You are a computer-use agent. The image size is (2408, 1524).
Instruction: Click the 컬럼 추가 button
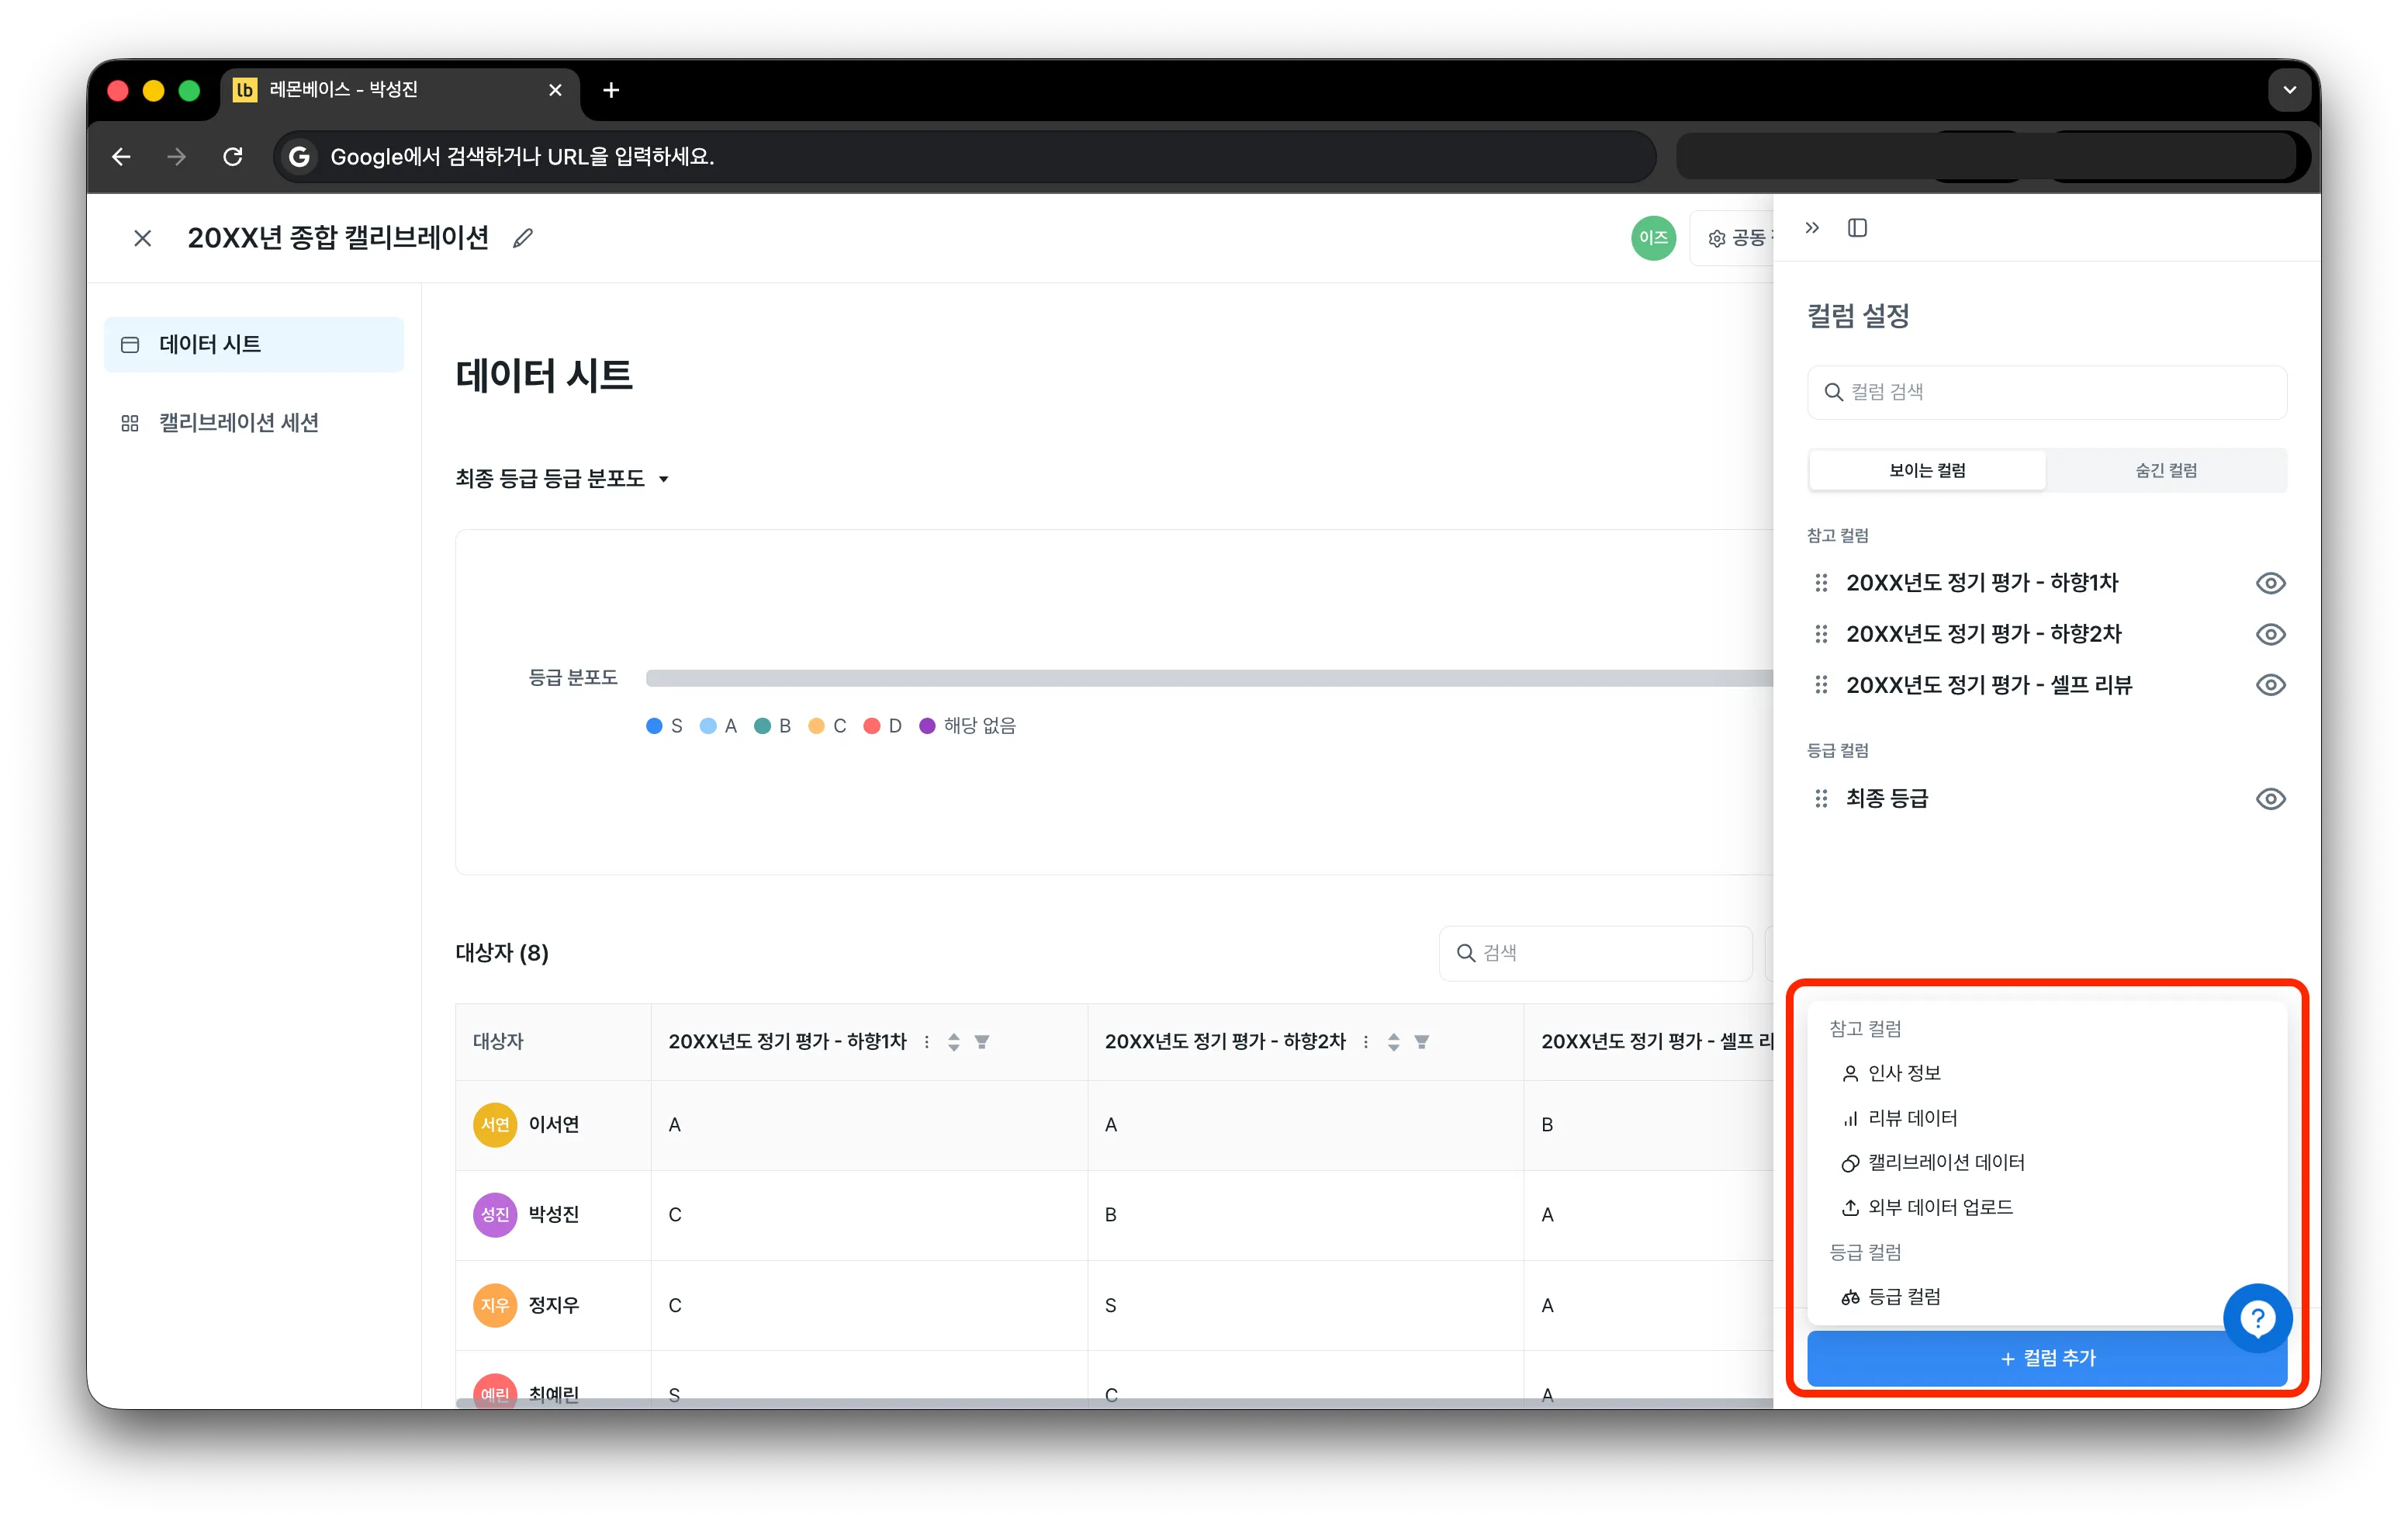point(2047,1358)
